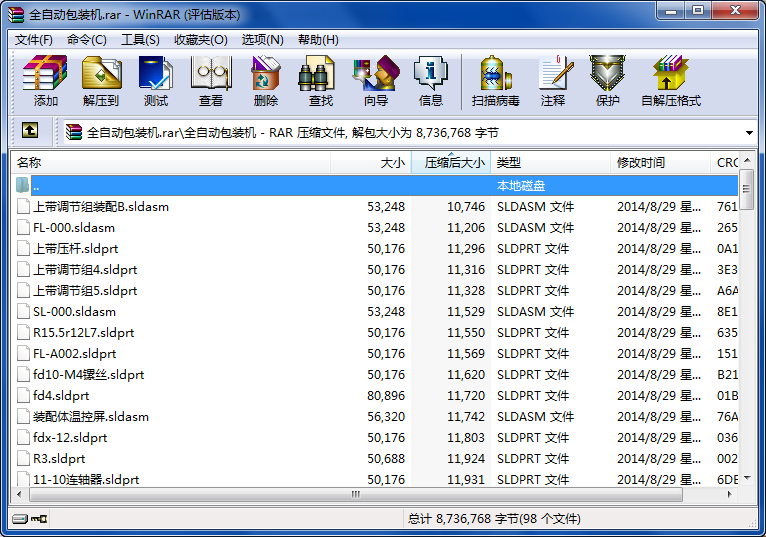This screenshot has width=766, height=537.
Task: Click file icon of R3.sldprt
Action: point(23,459)
